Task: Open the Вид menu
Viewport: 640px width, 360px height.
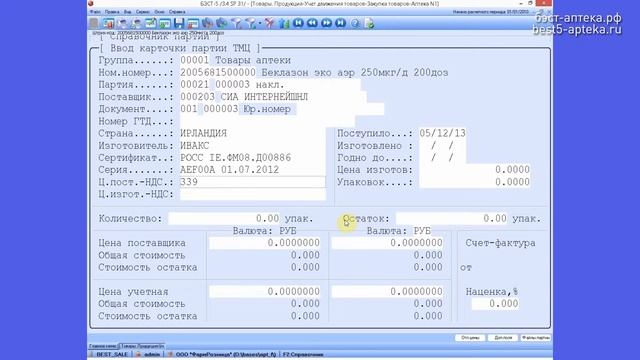Action: [128, 12]
